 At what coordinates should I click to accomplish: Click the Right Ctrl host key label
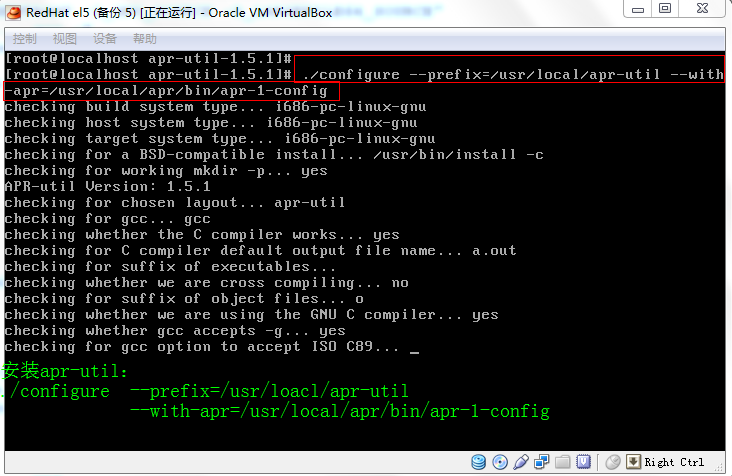(x=674, y=462)
